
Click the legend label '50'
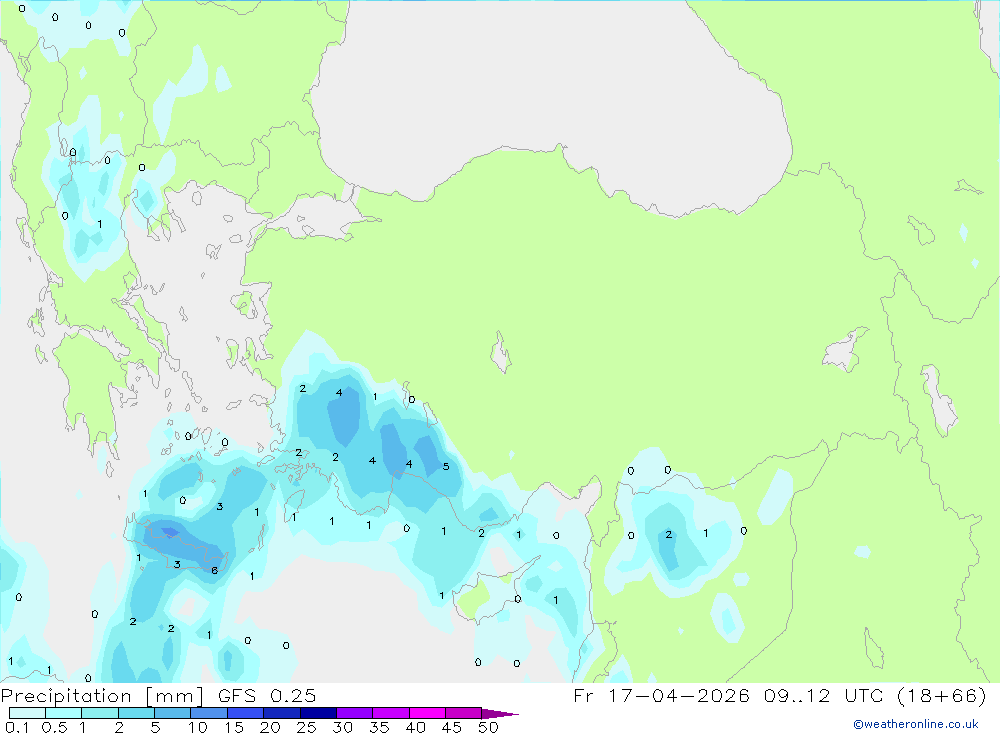click(488, 727)
